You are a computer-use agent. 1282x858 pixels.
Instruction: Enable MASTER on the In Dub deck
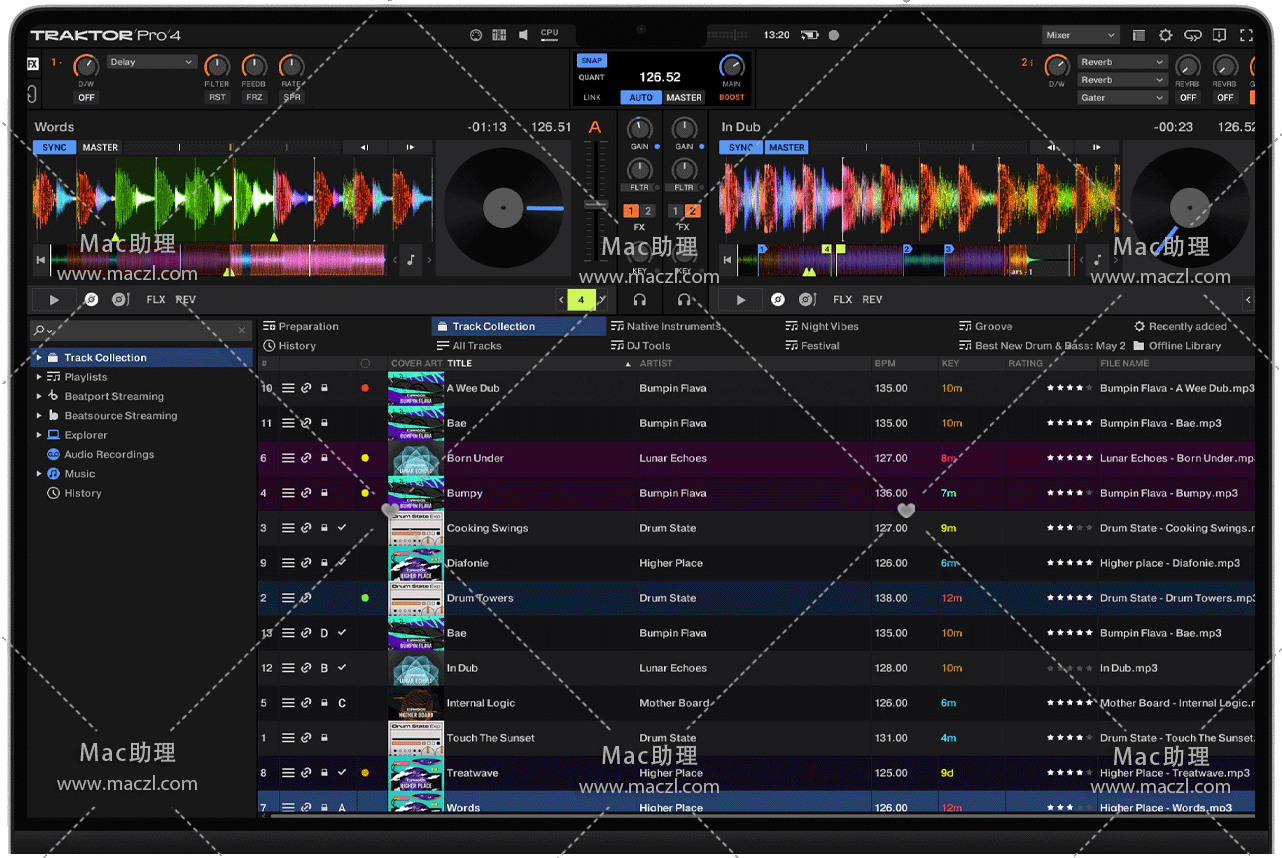786,147
